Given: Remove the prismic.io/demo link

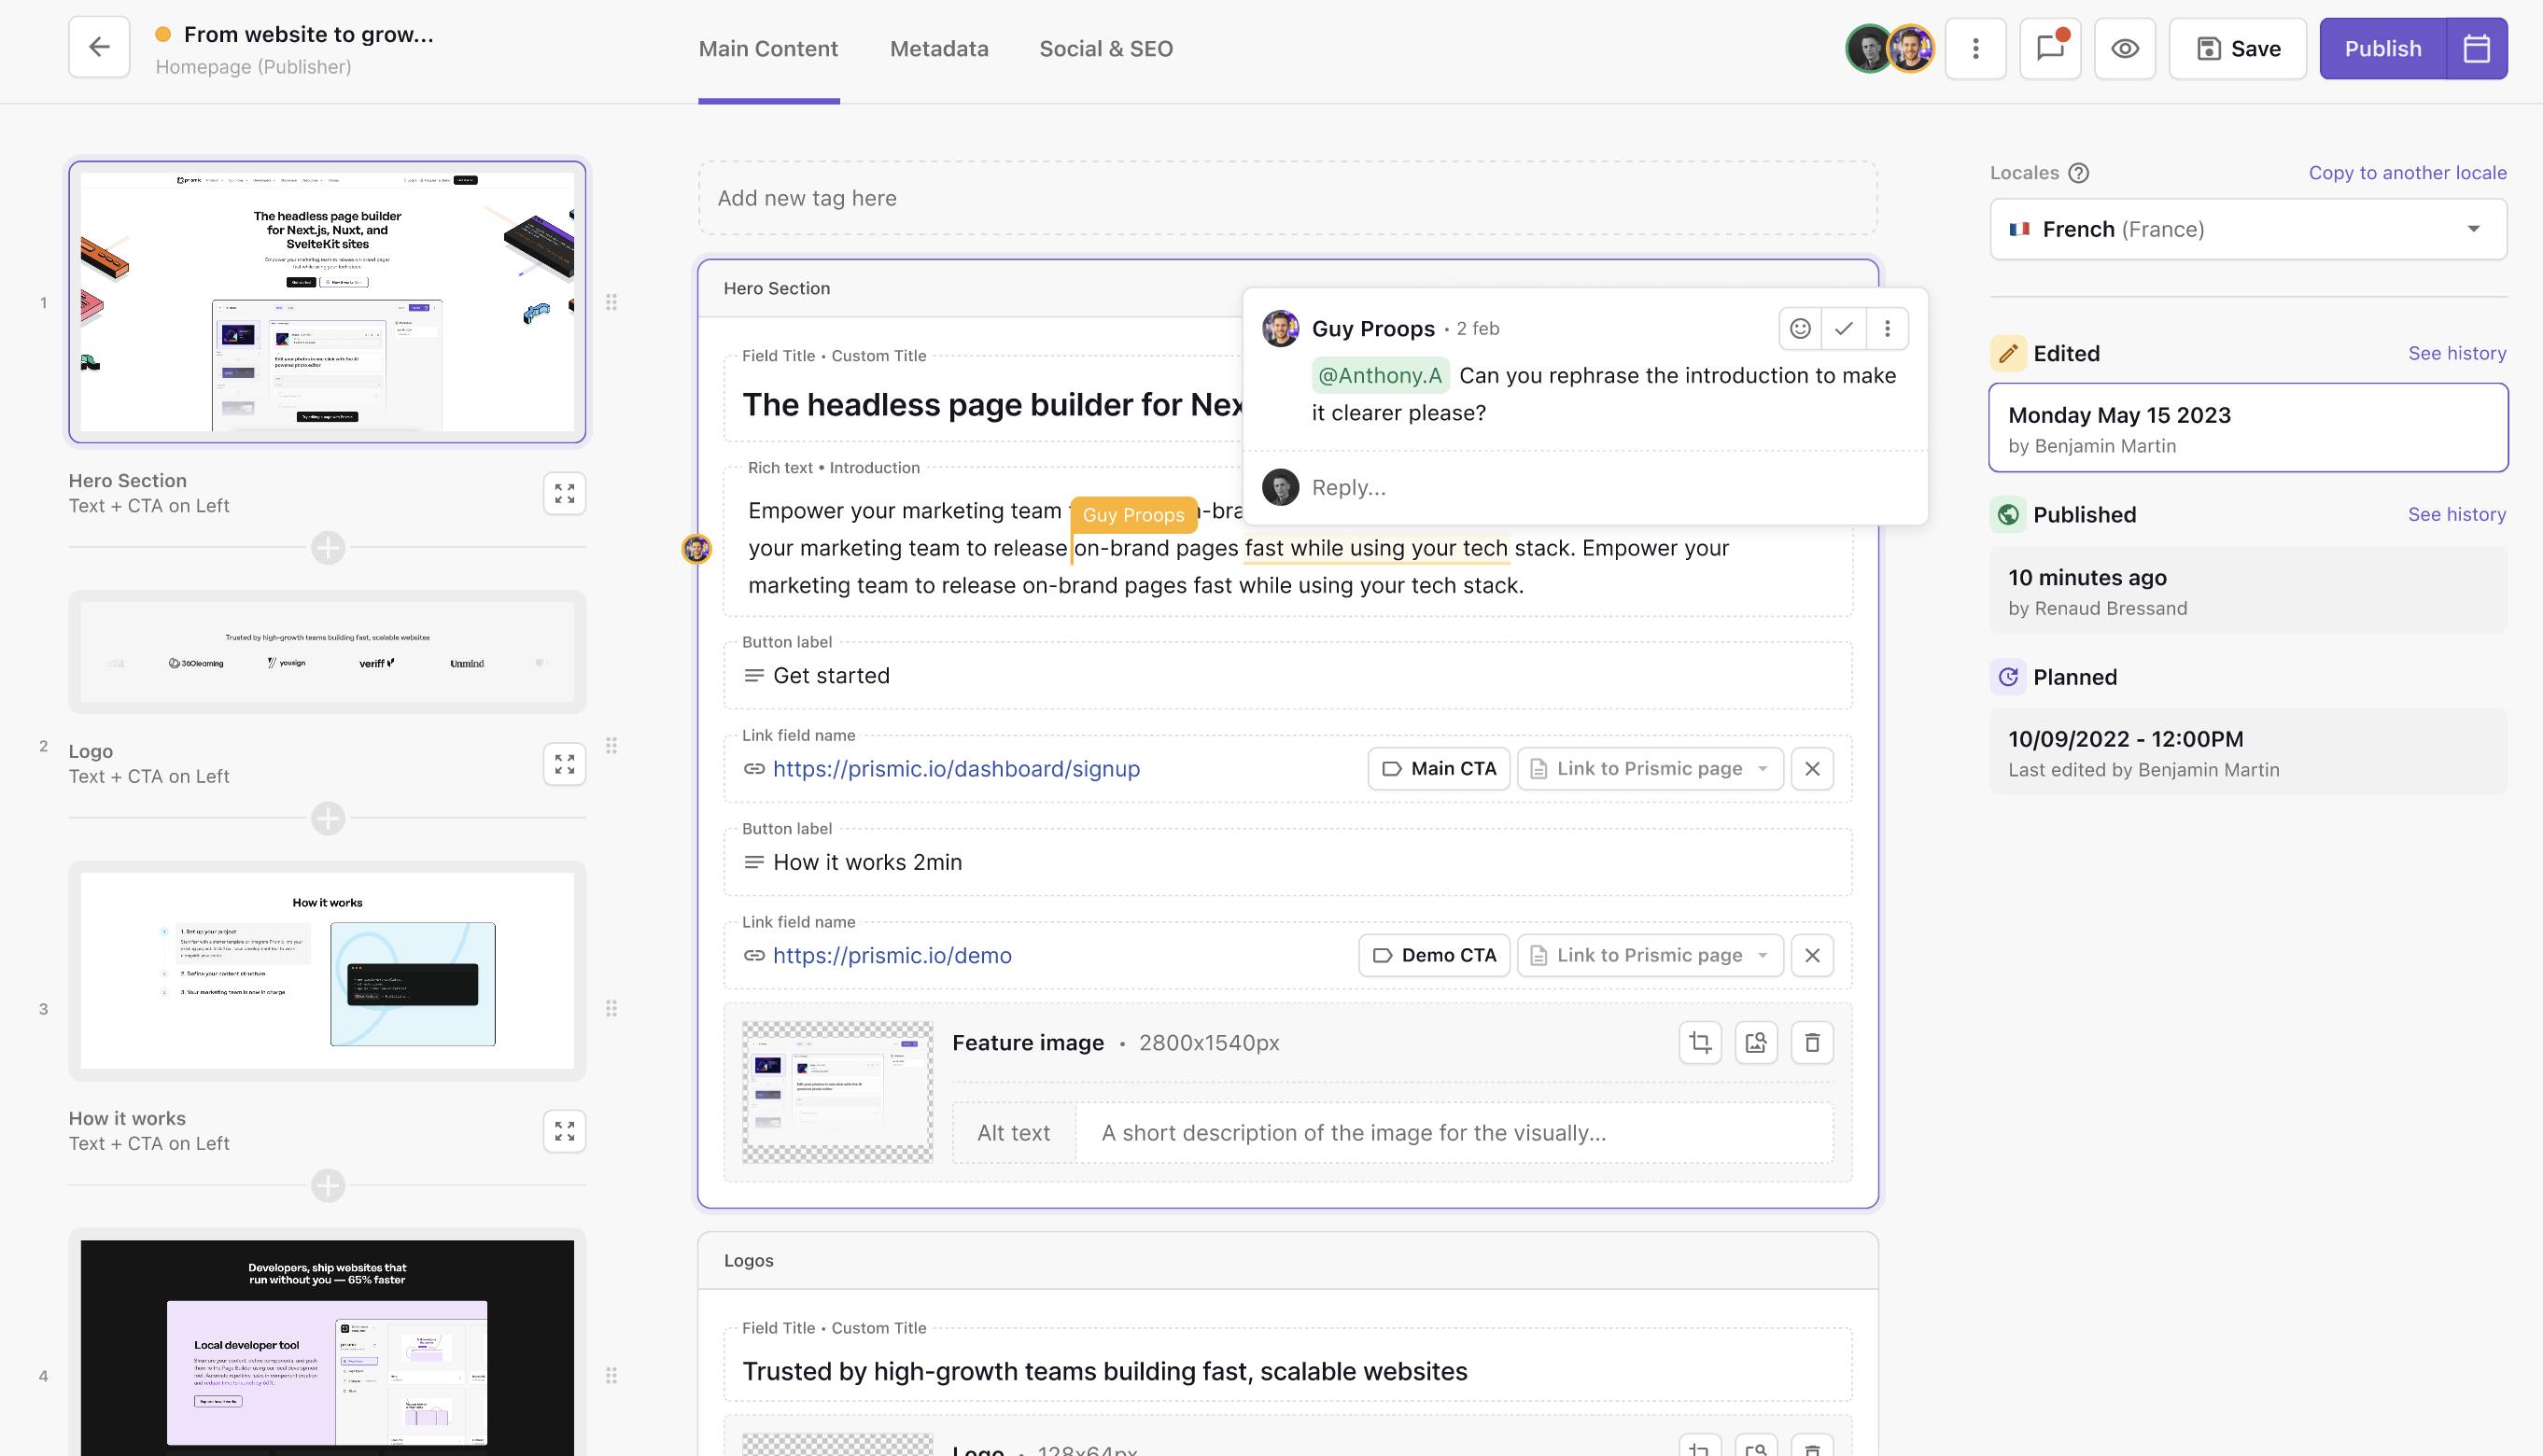Looking at the screenshot, I should [1812, 955].
